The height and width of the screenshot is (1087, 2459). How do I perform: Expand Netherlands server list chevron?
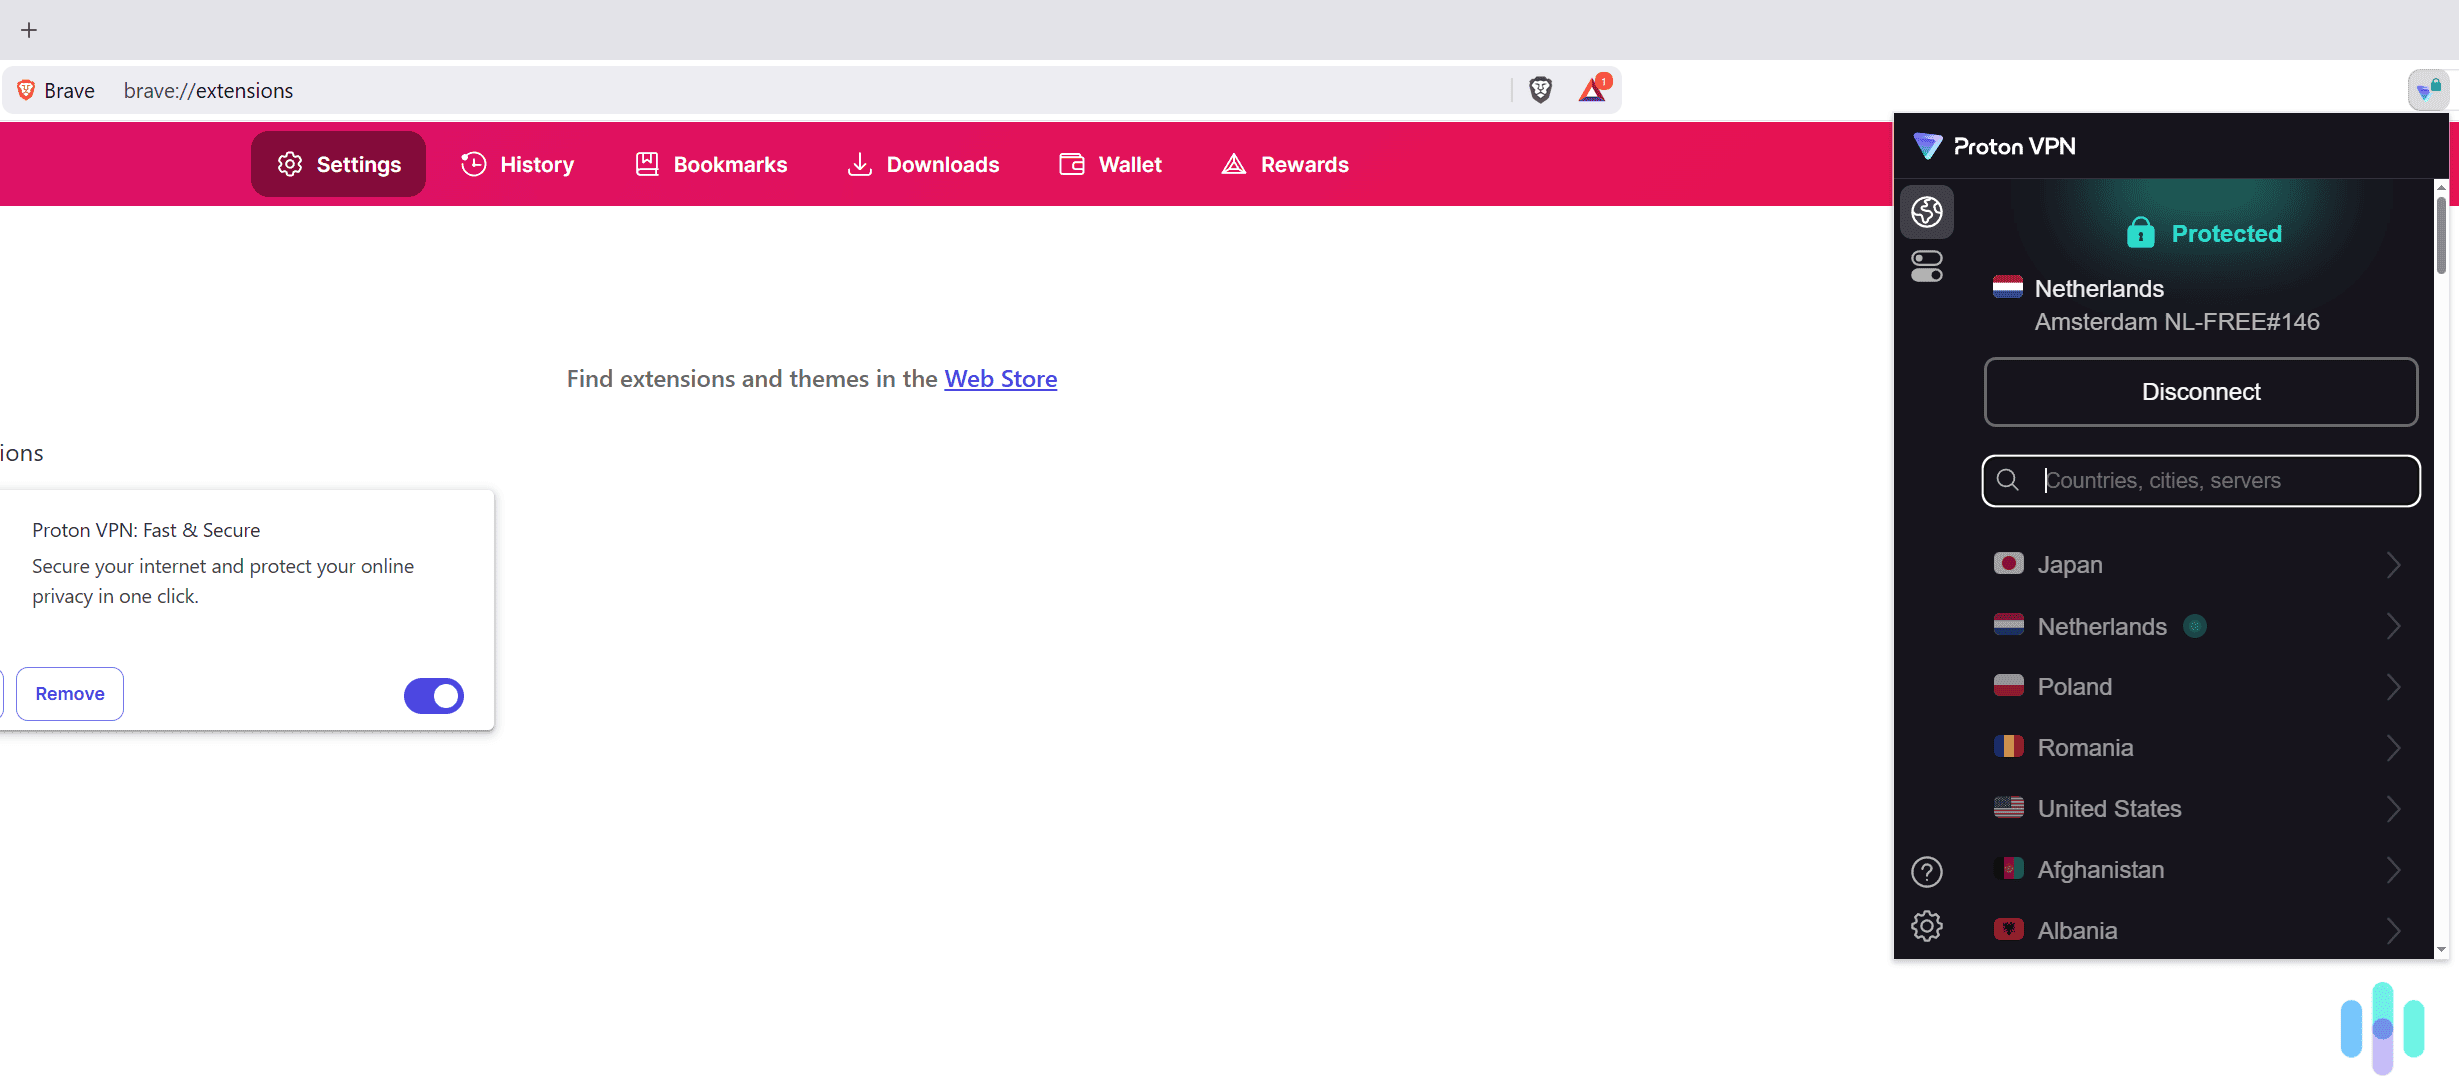coord(2393,626)
